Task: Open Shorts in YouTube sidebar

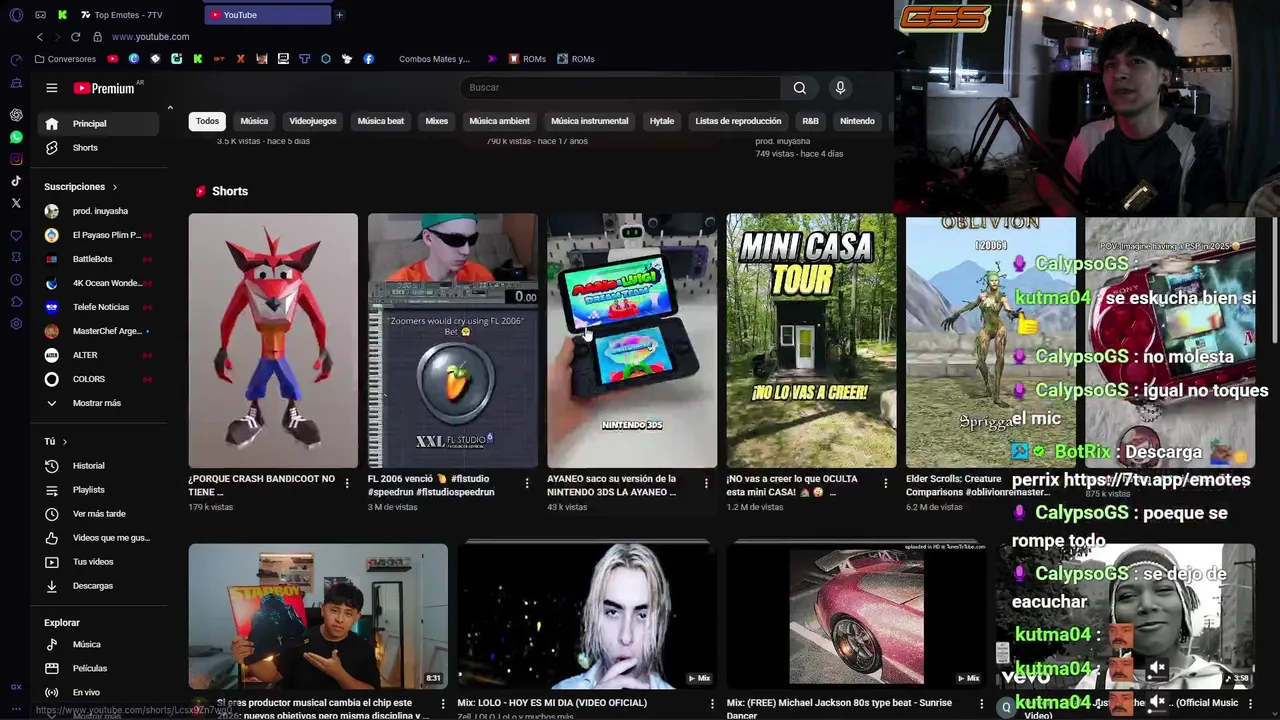Action: (x=98, y=148)
